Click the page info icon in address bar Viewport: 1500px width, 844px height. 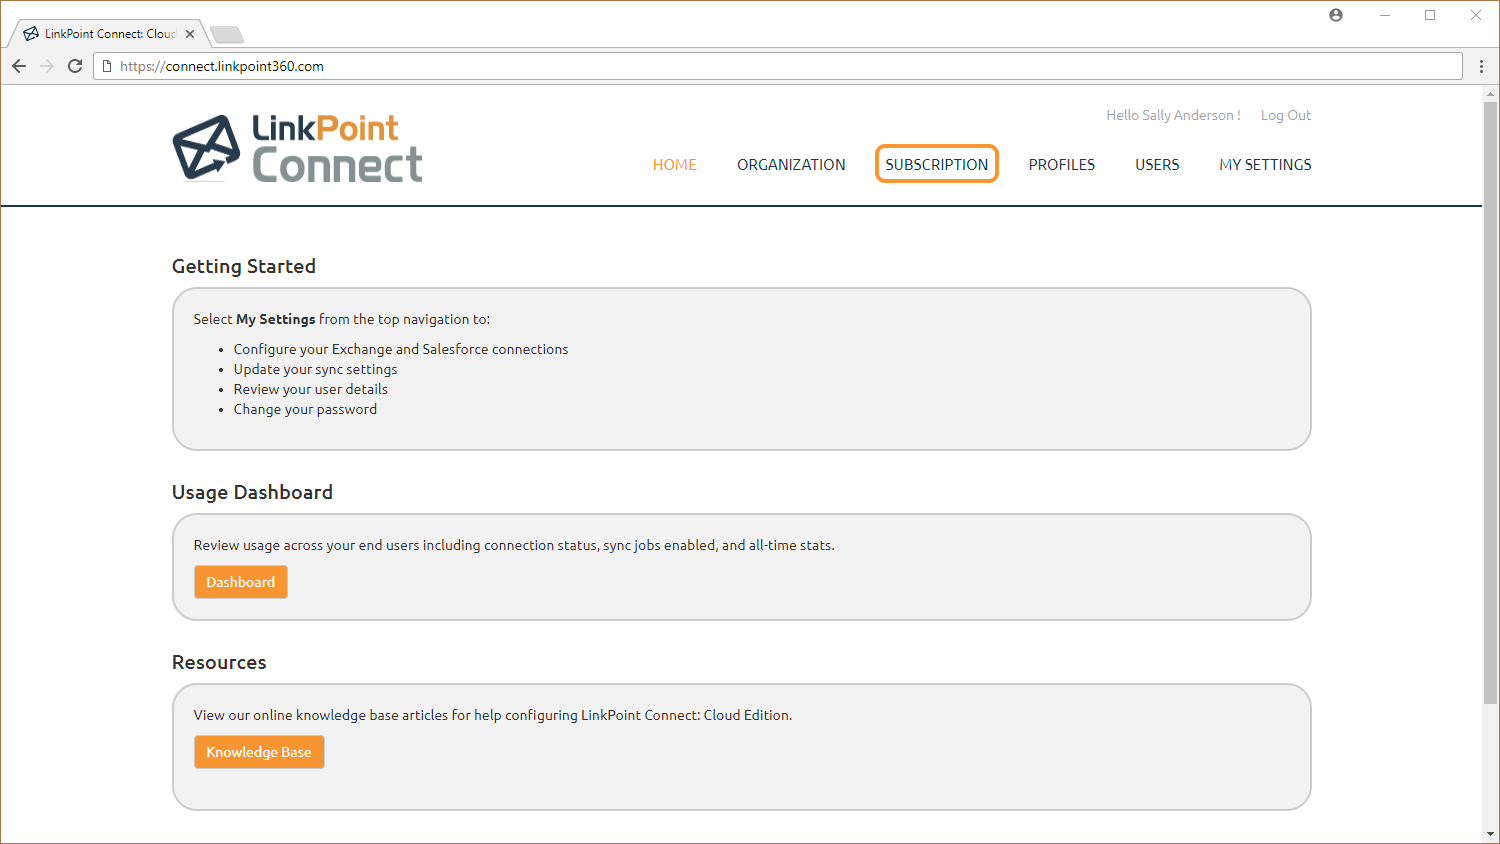[107, 66]
